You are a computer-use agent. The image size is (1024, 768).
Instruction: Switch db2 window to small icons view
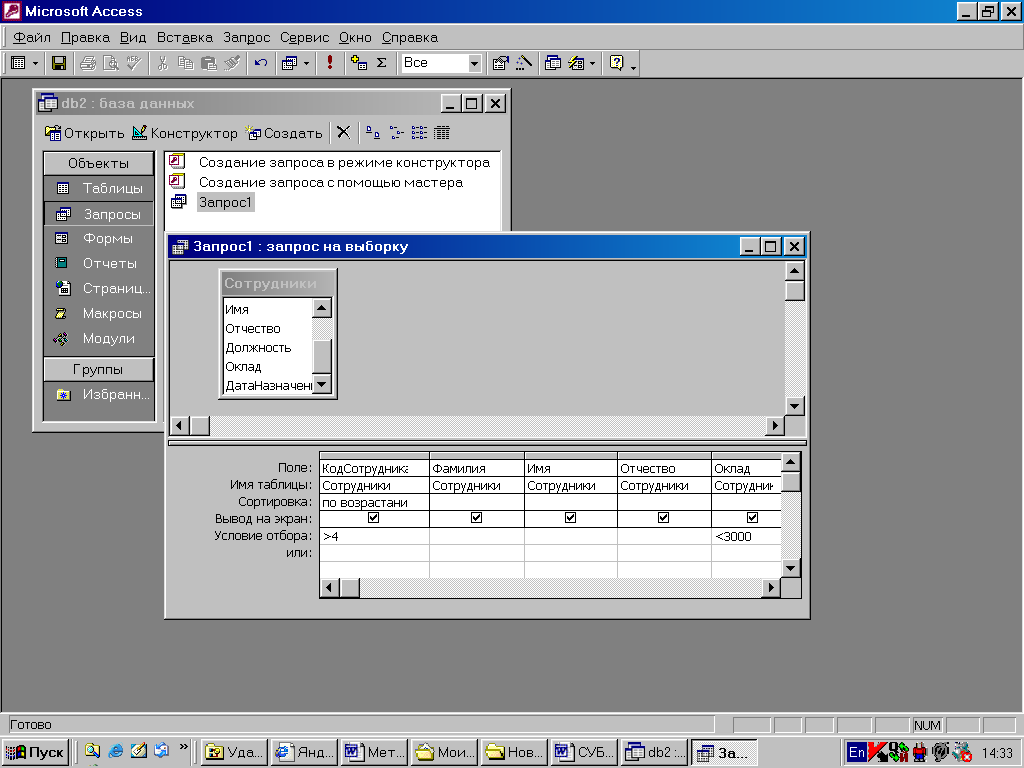(x=396, y=133)
